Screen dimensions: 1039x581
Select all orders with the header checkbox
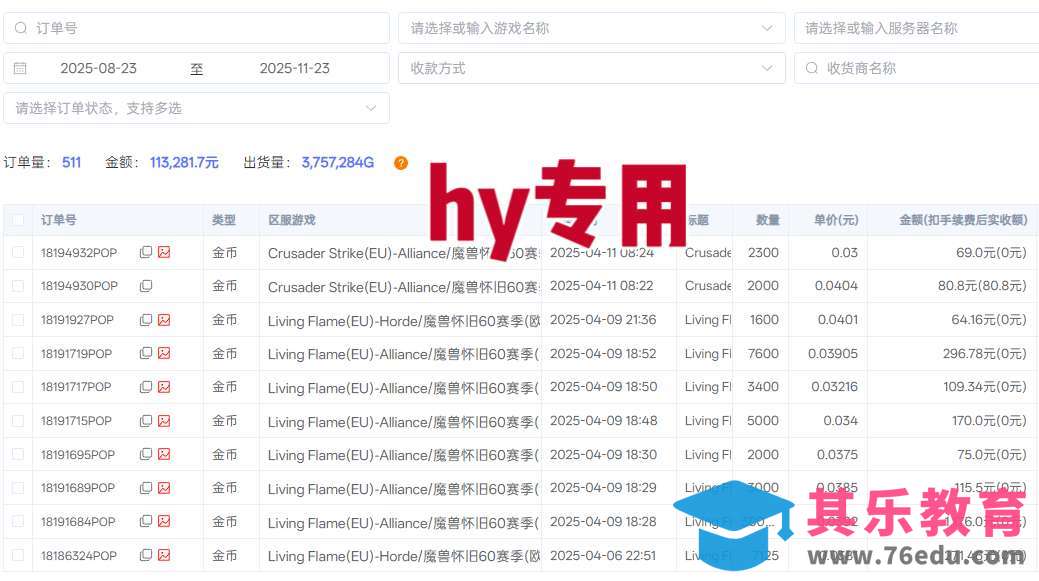17,219
